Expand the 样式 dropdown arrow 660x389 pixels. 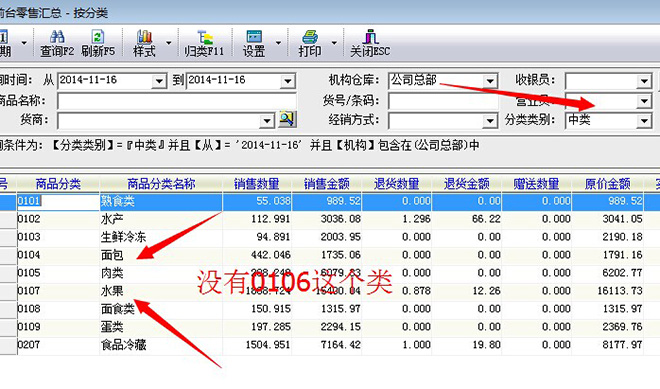pyautogui.click(x=169, y=43)
